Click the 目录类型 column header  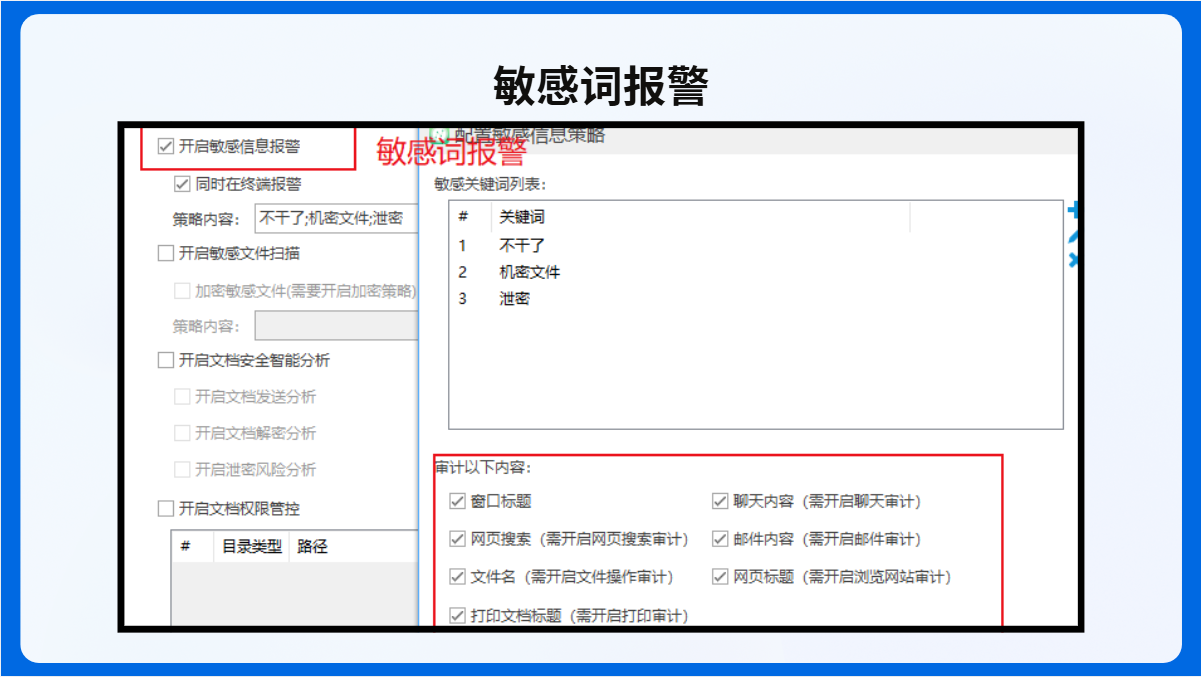coord(251,546)
